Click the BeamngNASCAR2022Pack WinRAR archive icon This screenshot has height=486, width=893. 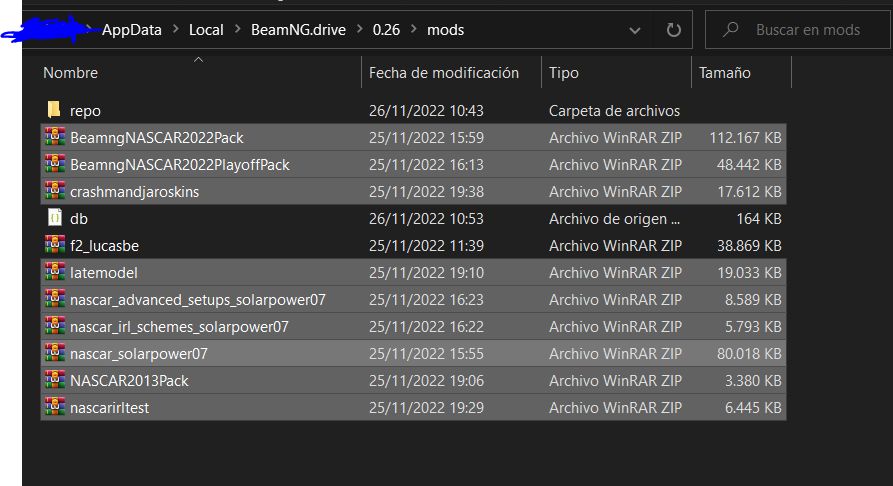[55, 137]
